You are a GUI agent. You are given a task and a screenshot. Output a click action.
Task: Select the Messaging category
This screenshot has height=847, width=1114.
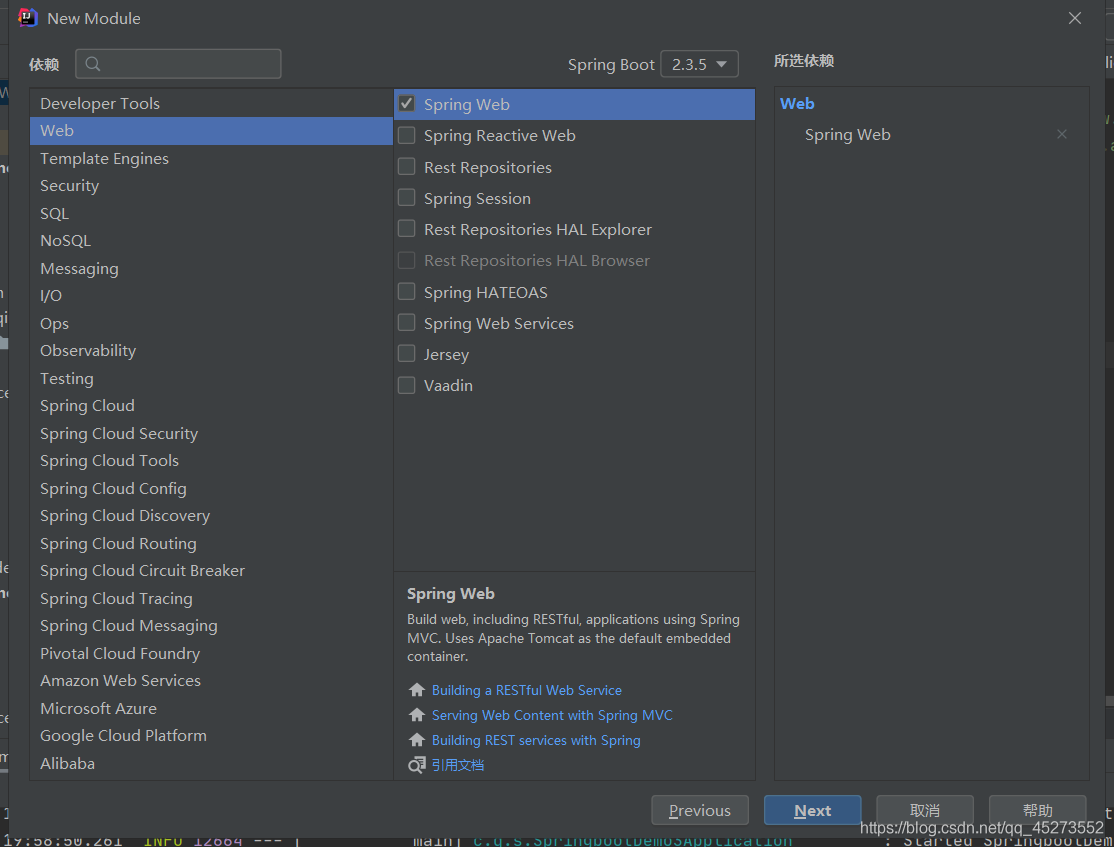point(211,269)
